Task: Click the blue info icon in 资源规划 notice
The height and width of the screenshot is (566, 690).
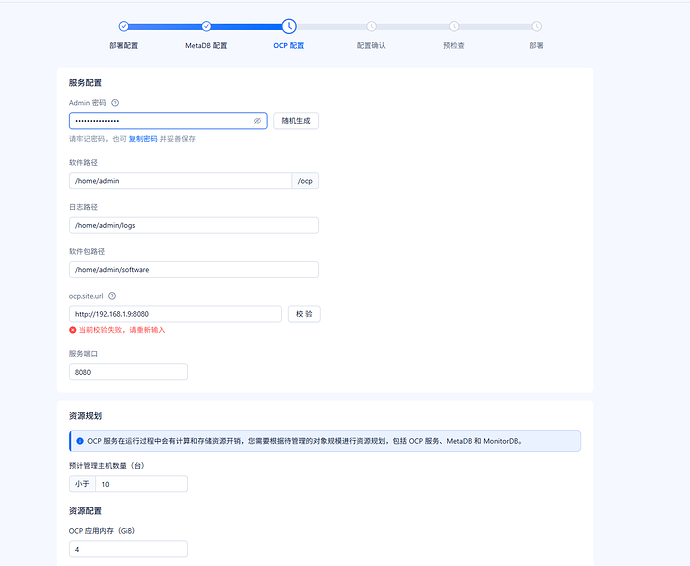Action: click(80, 441)
